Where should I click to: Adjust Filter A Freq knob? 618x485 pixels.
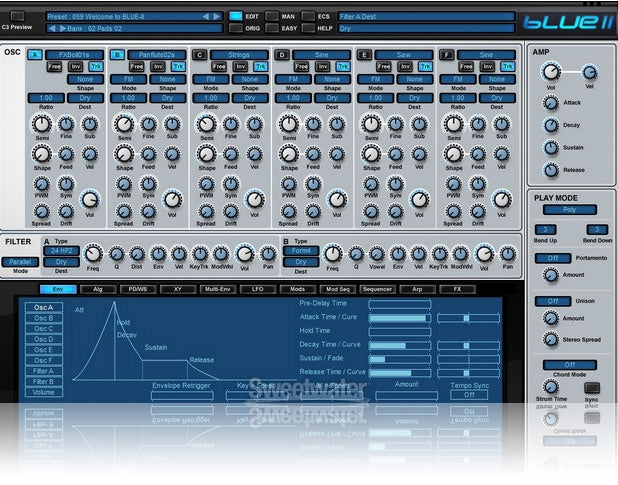coord(93,254)
